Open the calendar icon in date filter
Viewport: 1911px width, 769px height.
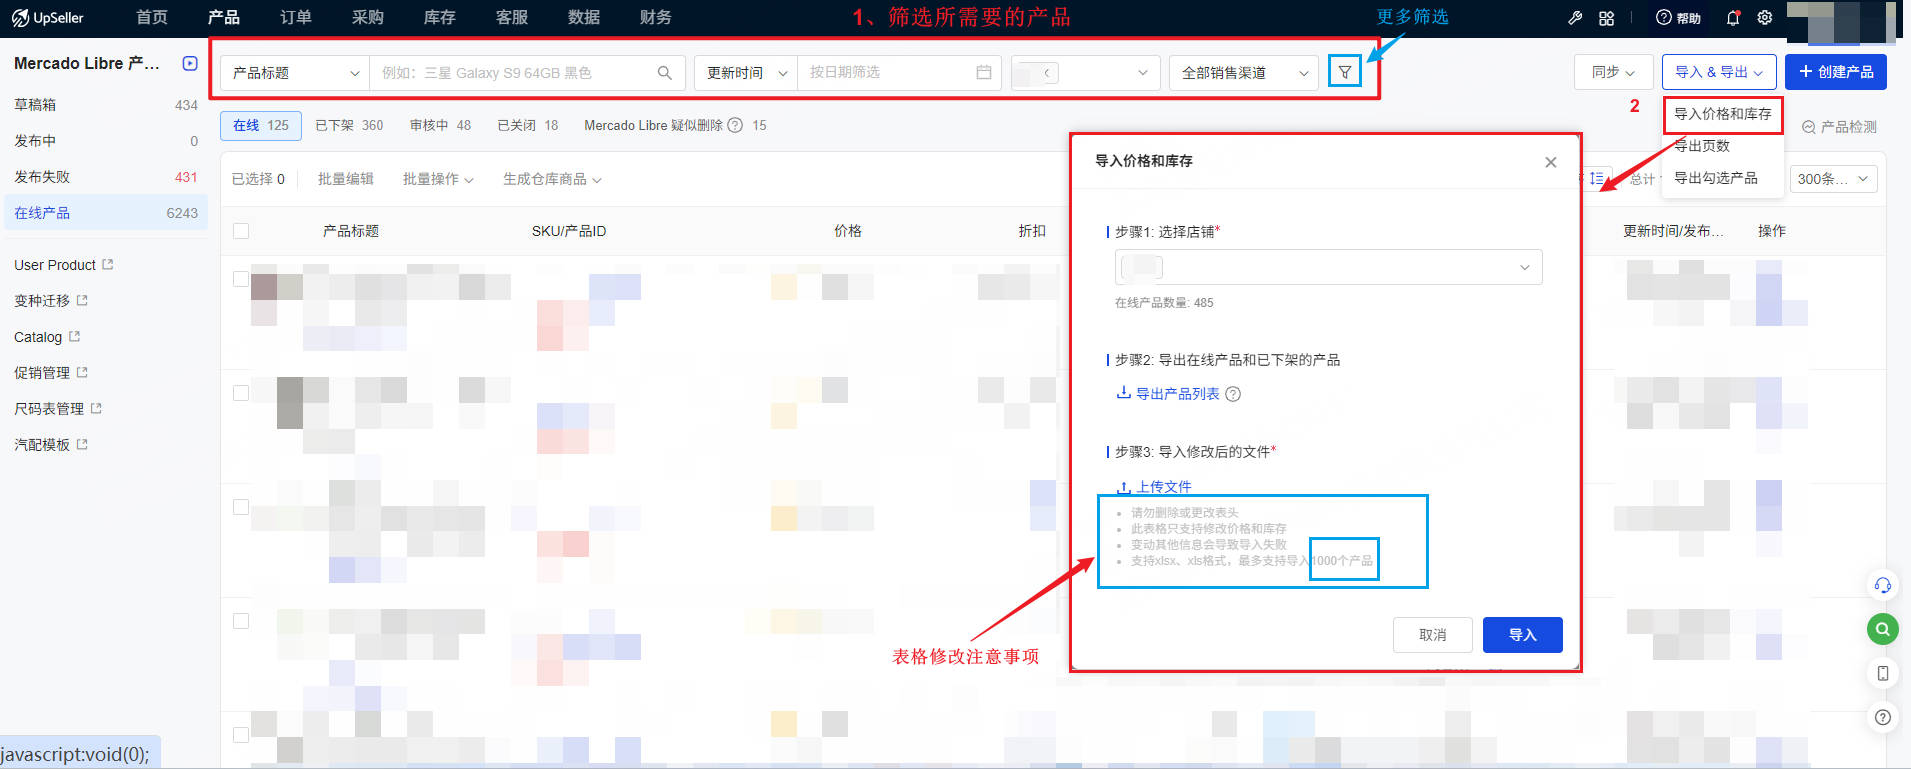[x=984, y=73]
